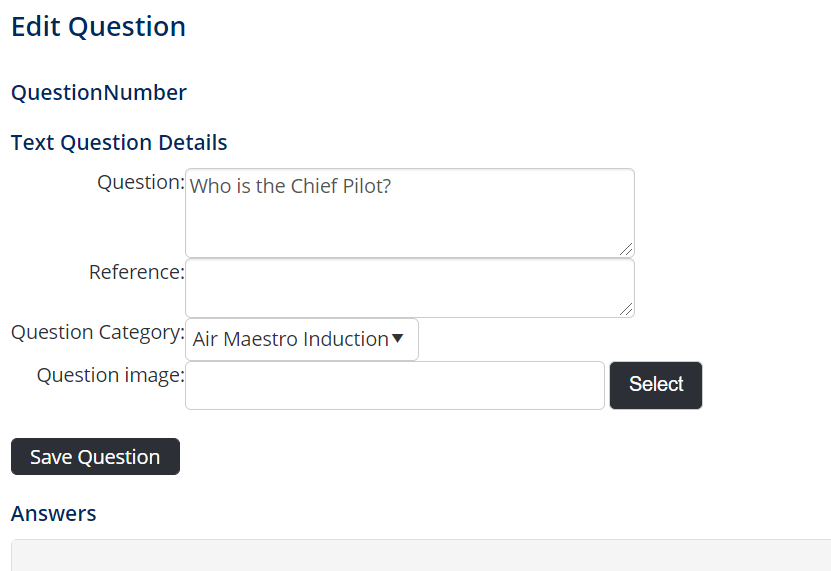Click the Answers section heading
Viewport: 831px width, 571px height.
[54, 514]
